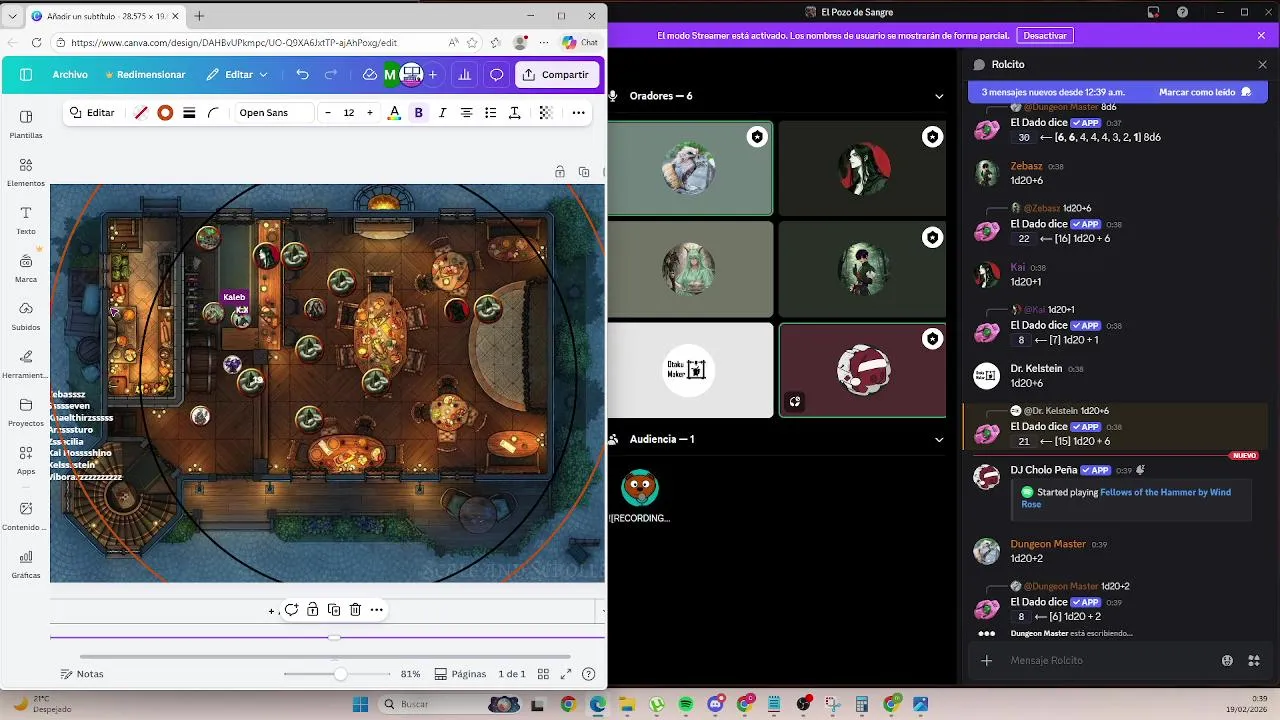Duplicate page icon above canvas
Image resolution: width=1280 pixels, height=720 pixels.
pyautogui.click(x=584, y=172)
